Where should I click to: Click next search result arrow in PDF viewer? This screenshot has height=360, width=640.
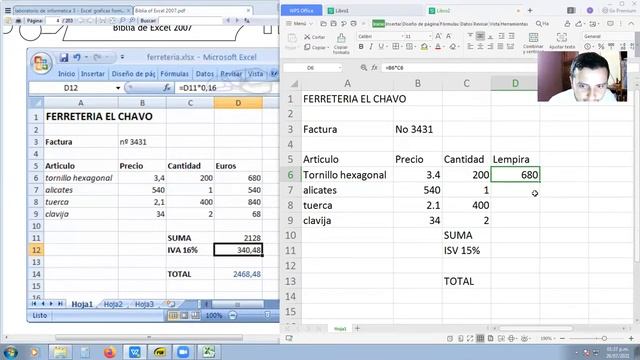pyautogui.click(x=237, y=20)
